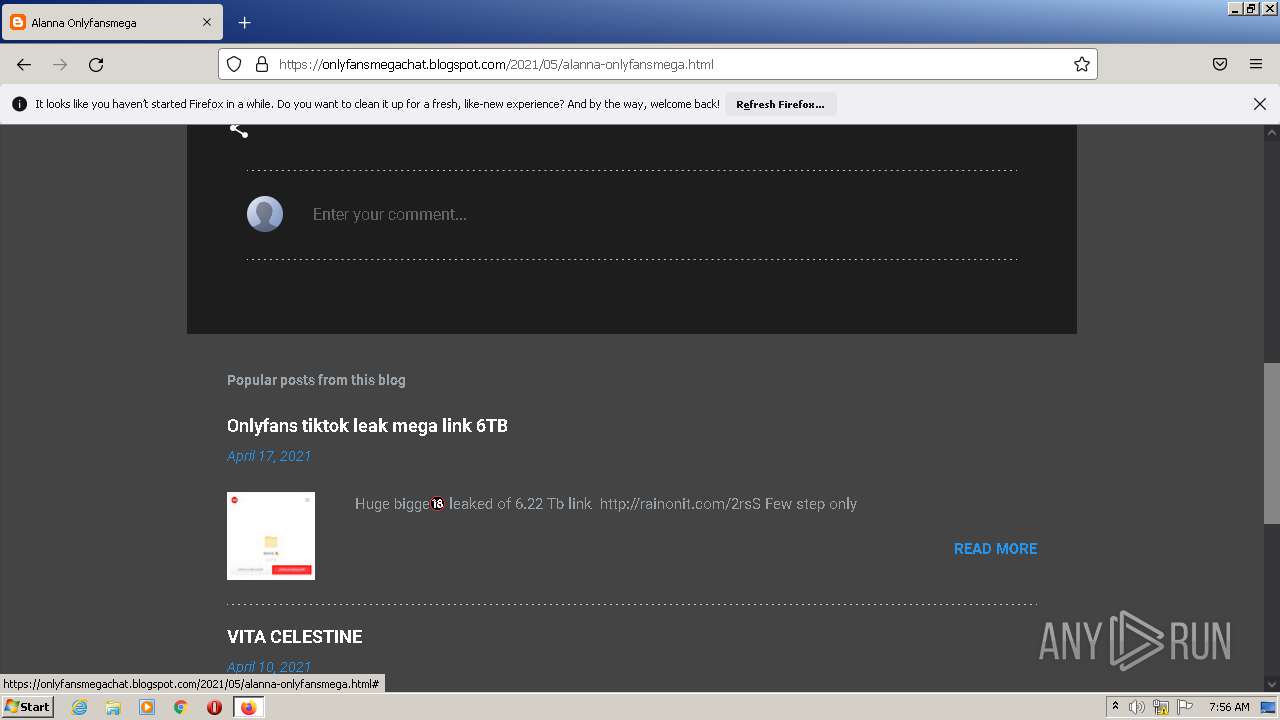This screenshot has height=720, width=1280.
Task: Click the Refresh Firefox button
Action: pyautogui.click(x=780, y=104)
